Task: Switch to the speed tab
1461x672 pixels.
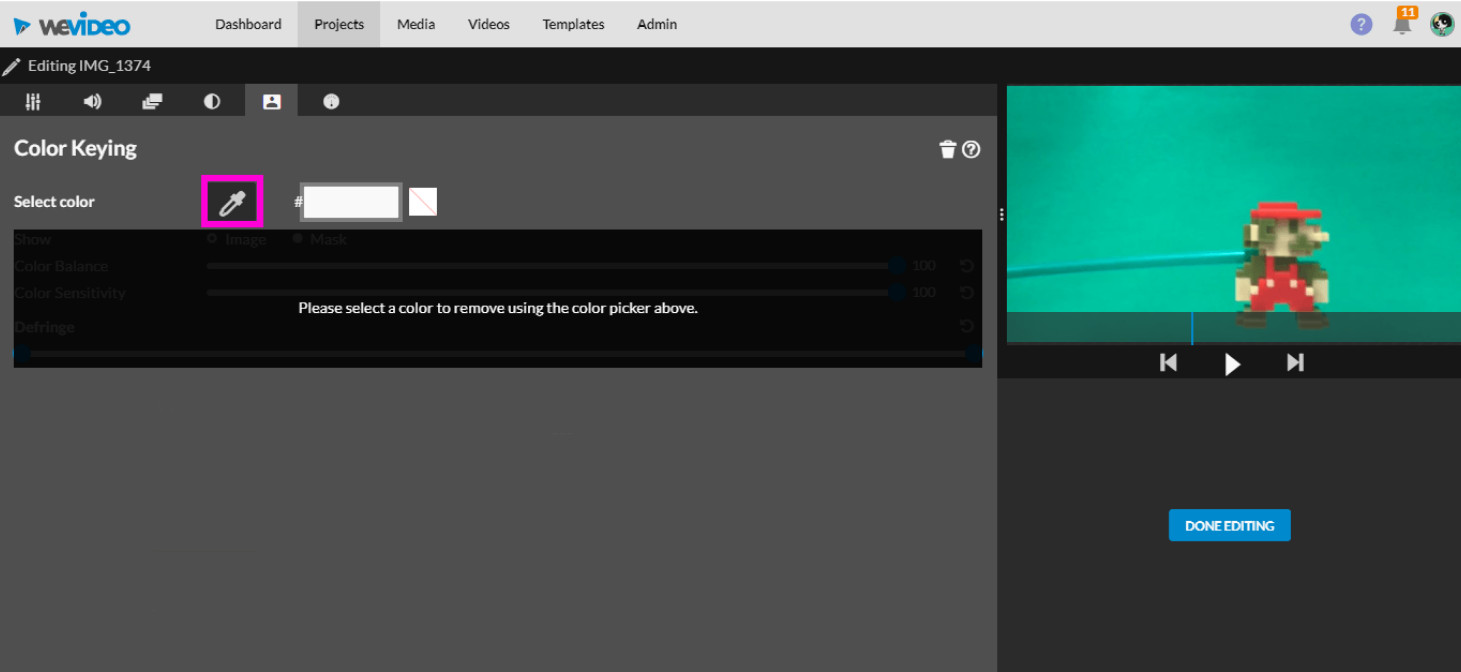Action: tap(331, 101)
